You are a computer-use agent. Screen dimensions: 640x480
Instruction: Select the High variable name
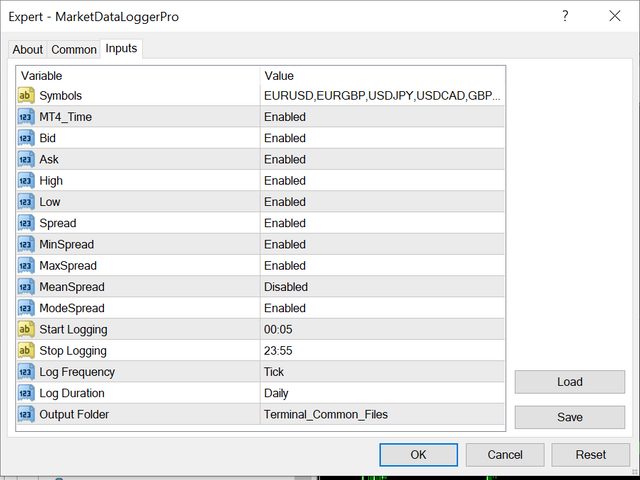pyautogui.click(x=51, y=181)
